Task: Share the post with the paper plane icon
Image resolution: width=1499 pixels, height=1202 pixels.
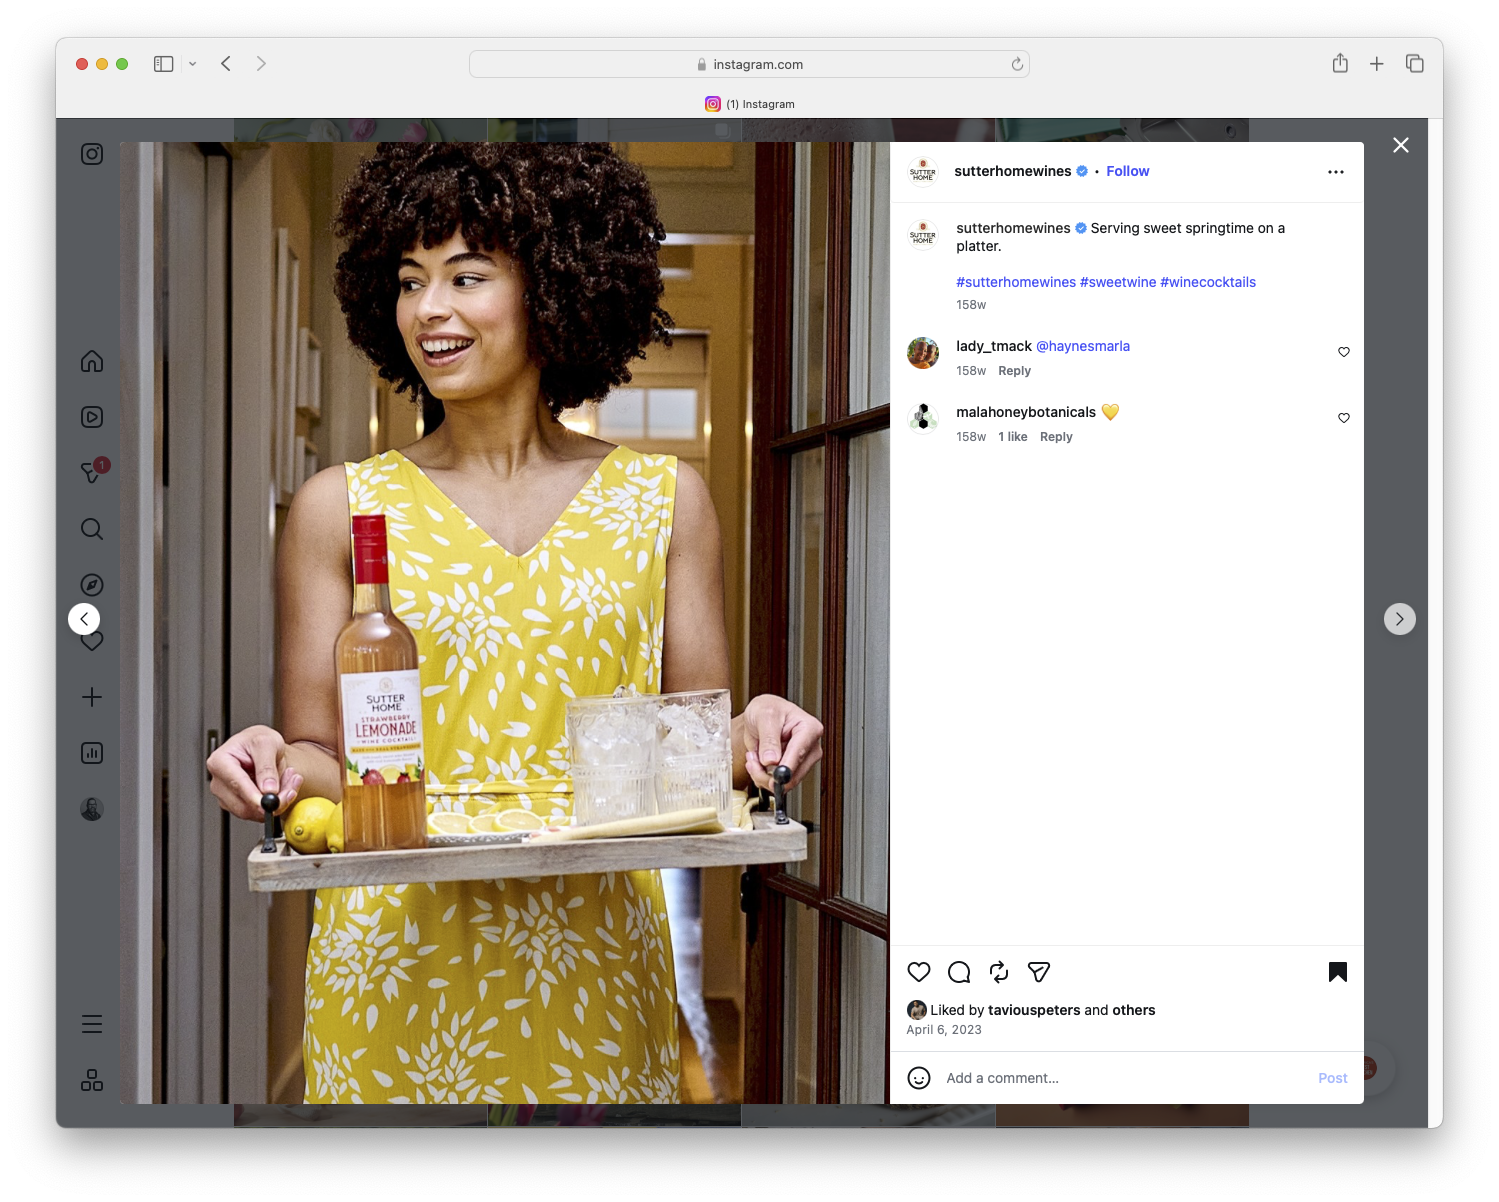Action: click(x=1038, y=972)
